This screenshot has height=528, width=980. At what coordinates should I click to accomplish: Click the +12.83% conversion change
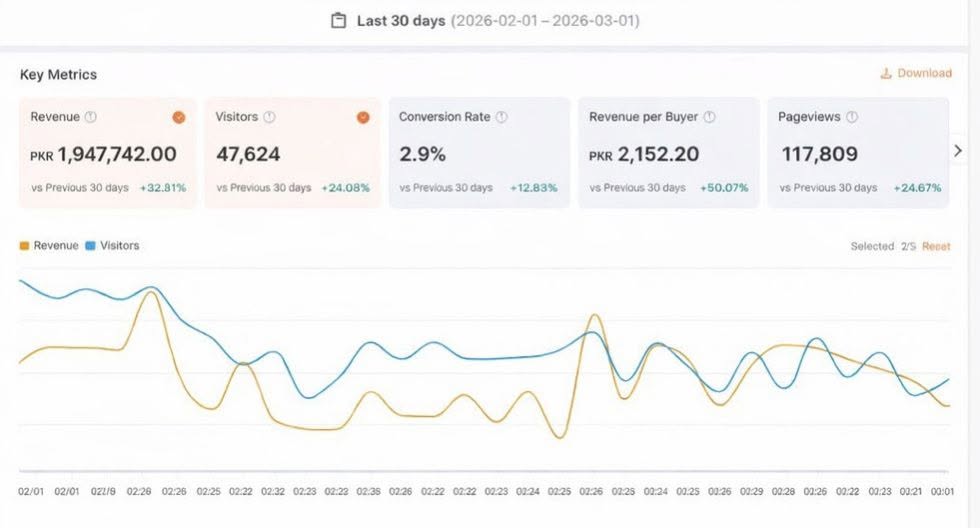point(534,188)
